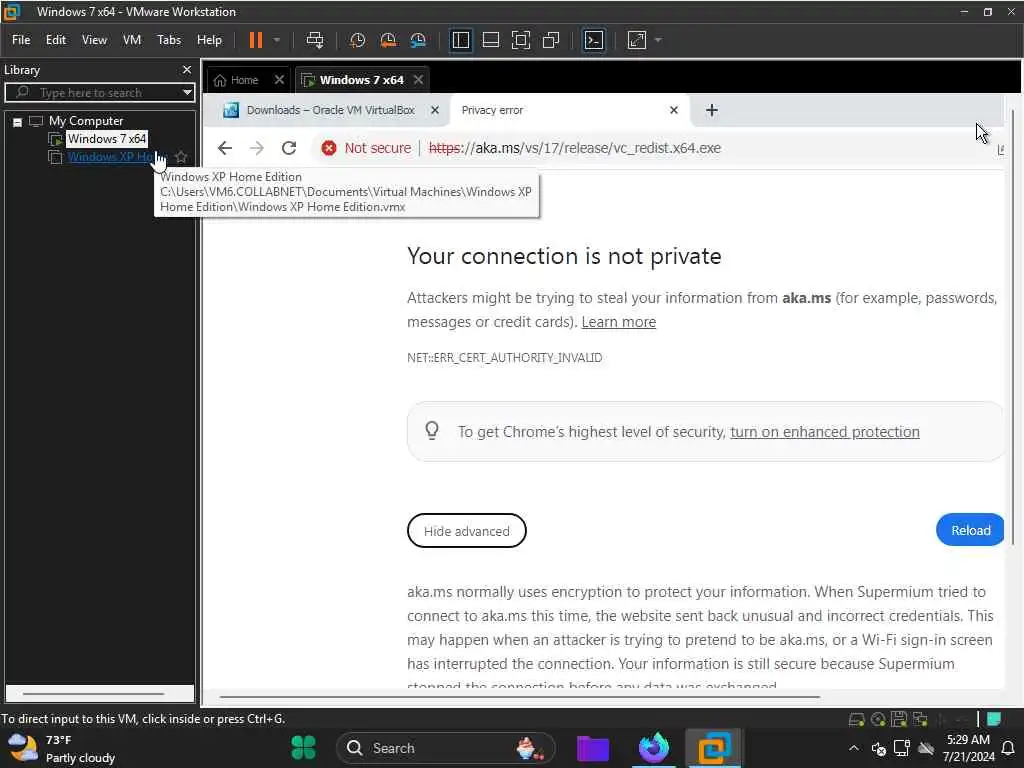Open the Tabs menu
Screen dimensions: 1024x768
click(x=168, y=40)
